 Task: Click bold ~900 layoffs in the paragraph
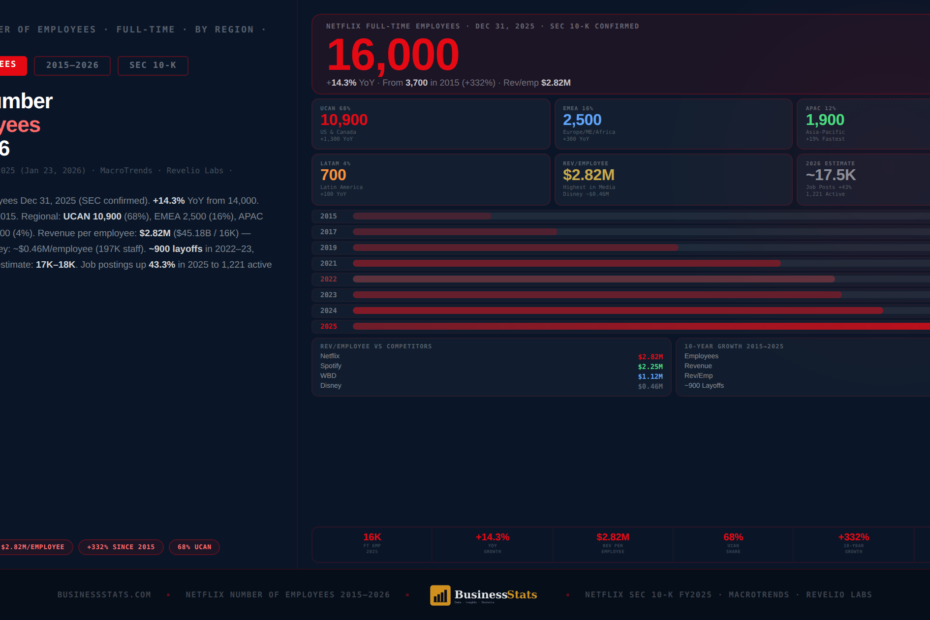(x=176, y=249)
